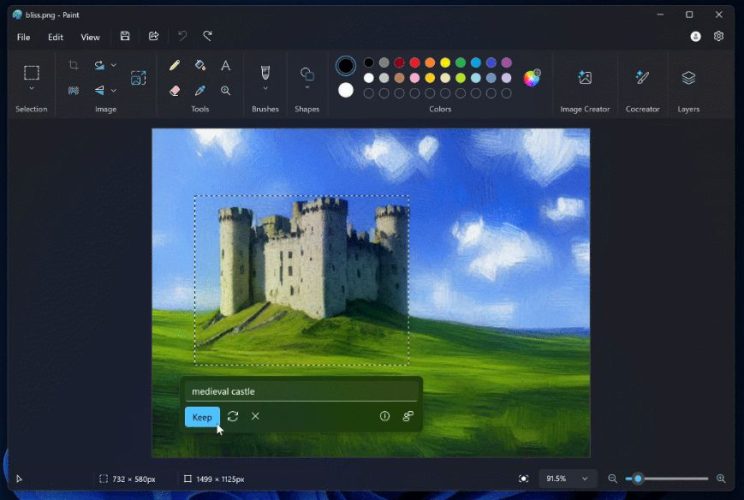Open the Shapes gallery icon

tap(307, 74)
